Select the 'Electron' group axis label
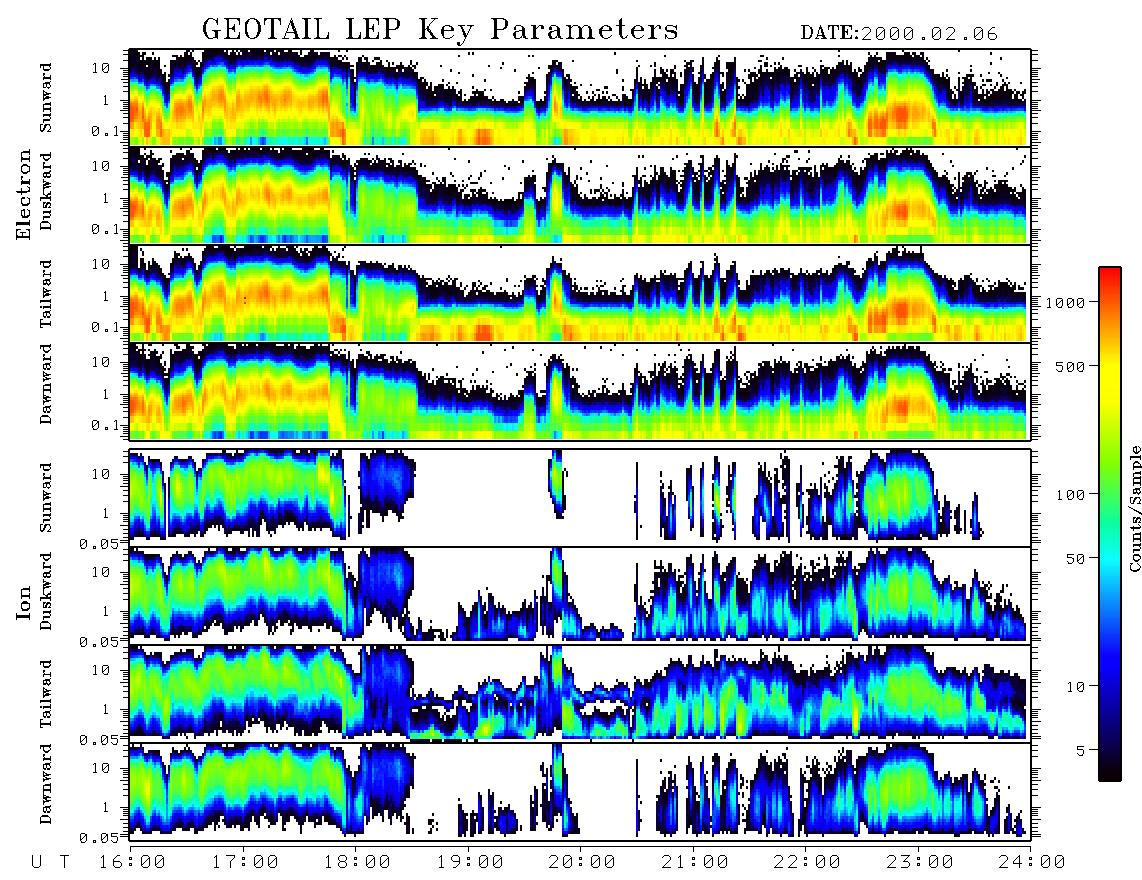Image resolution: width=1142 pixels, height=880 pixels. coord(24,194)
